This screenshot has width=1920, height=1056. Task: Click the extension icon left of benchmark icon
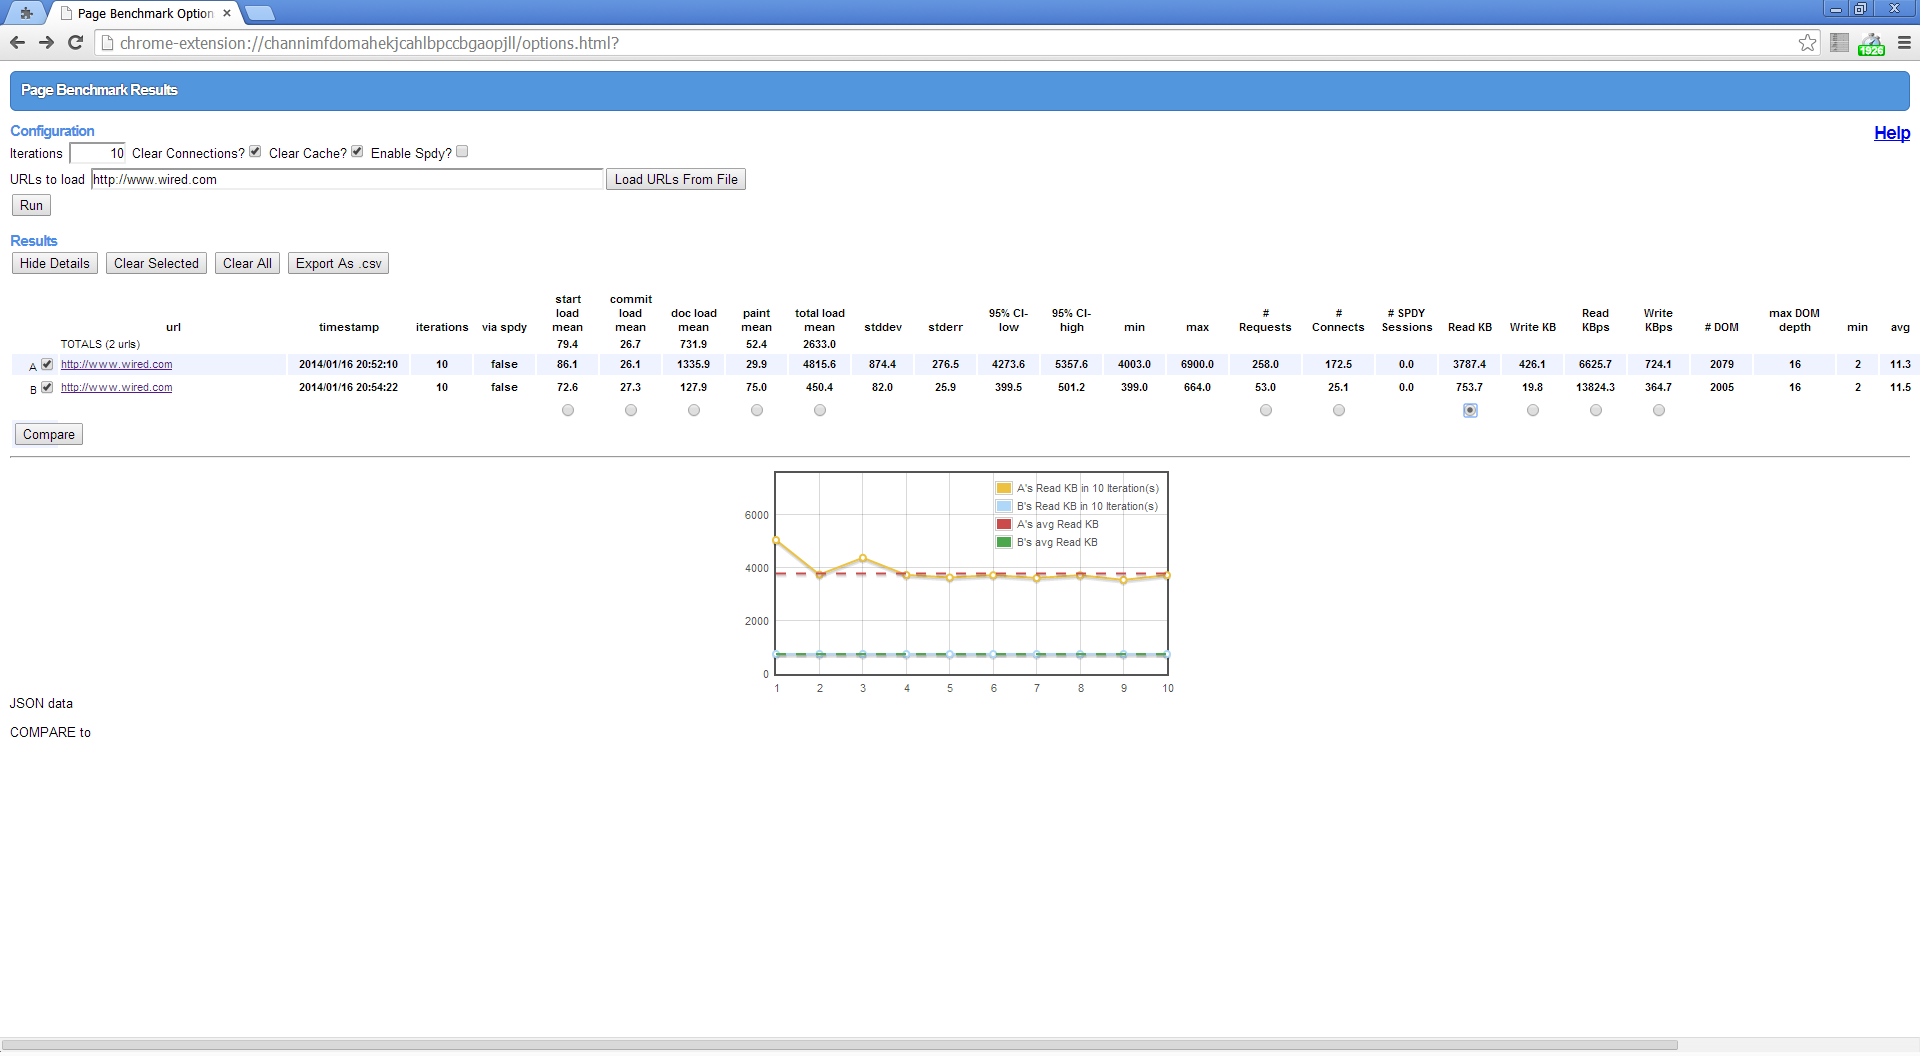pos(1839,43)
